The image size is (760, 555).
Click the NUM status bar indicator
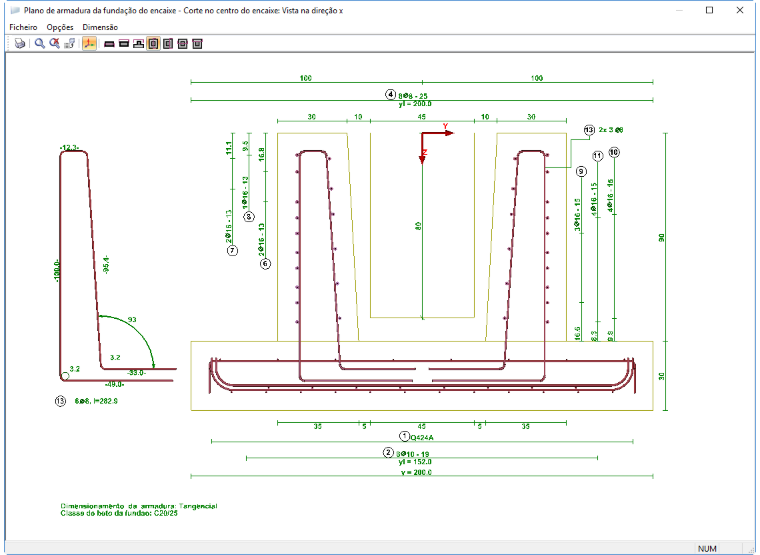tap(707, 549)
